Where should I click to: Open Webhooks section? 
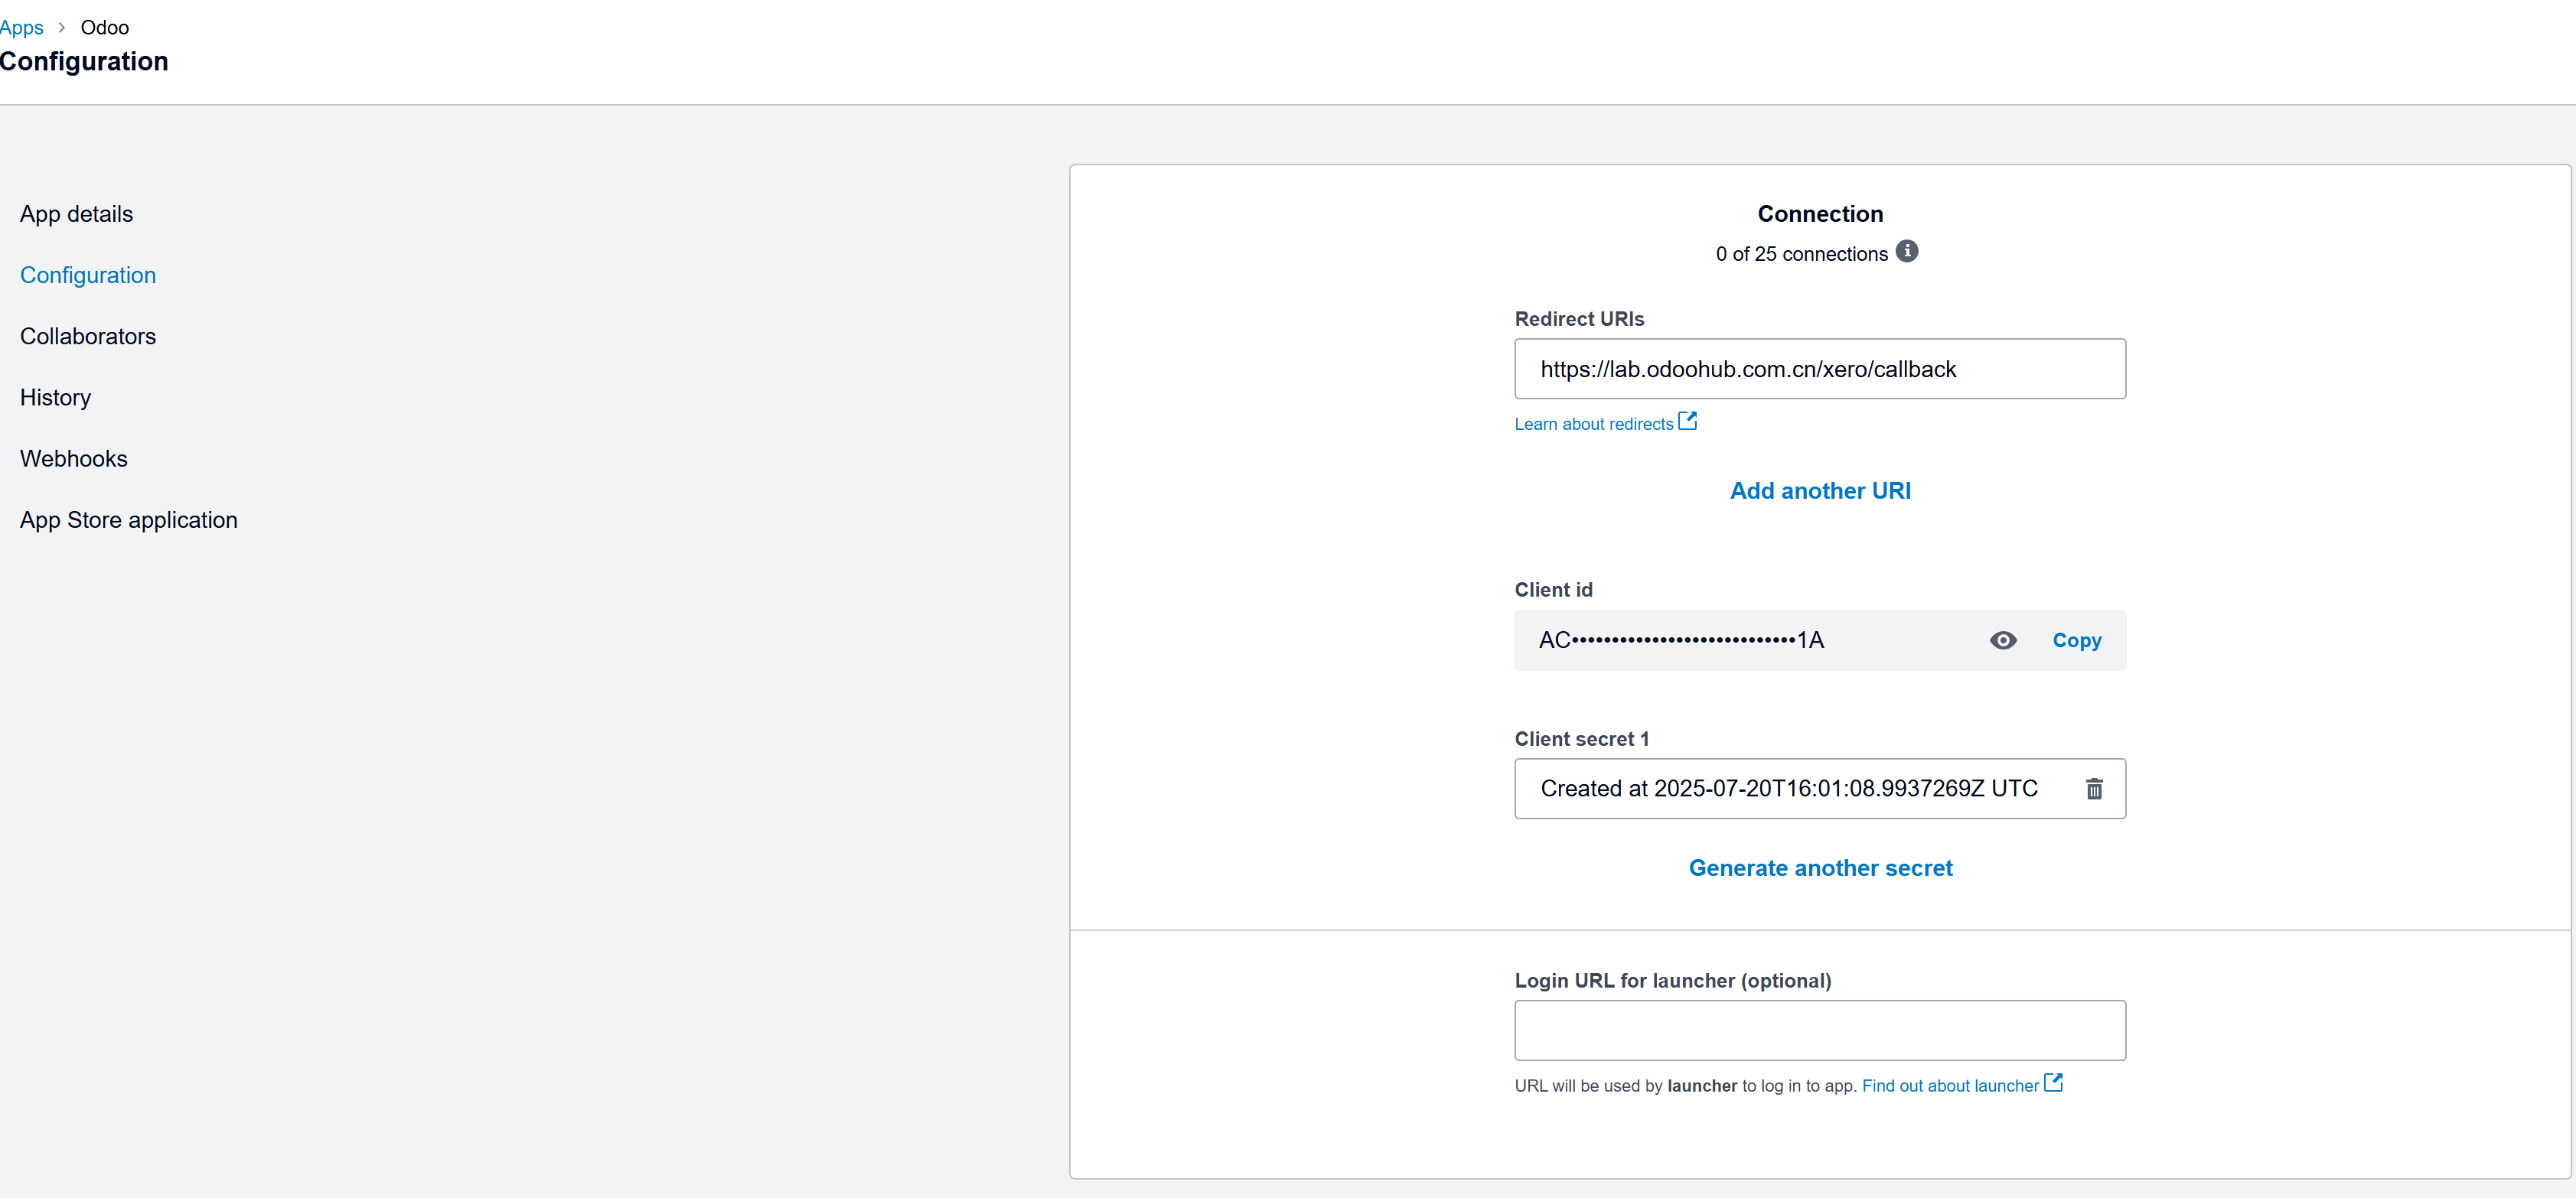click(x=74, y=459)
